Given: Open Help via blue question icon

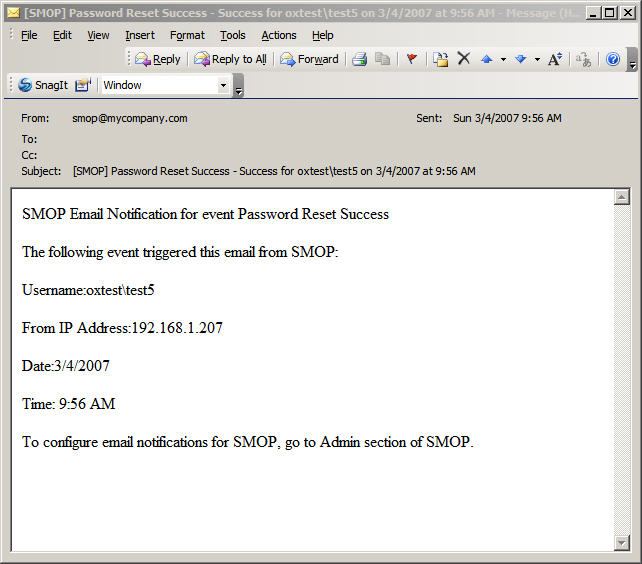Looking at the screenshot, I should click(613, 59).
